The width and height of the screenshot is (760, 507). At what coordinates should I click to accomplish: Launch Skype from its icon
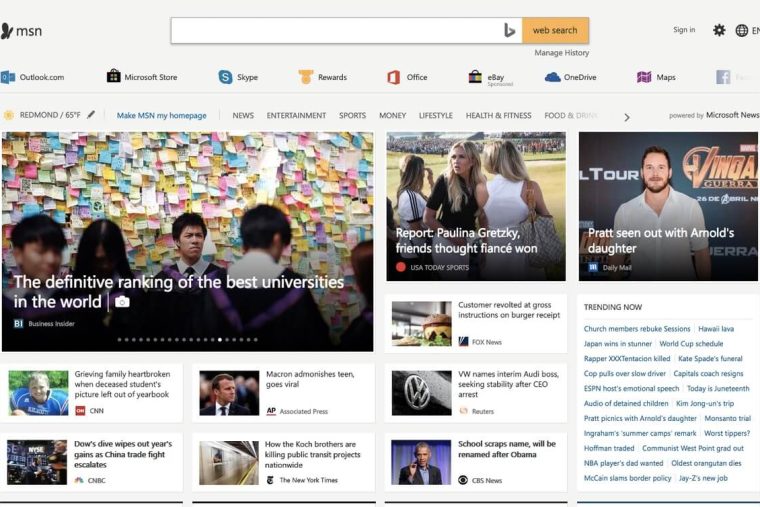click(225, 77)
